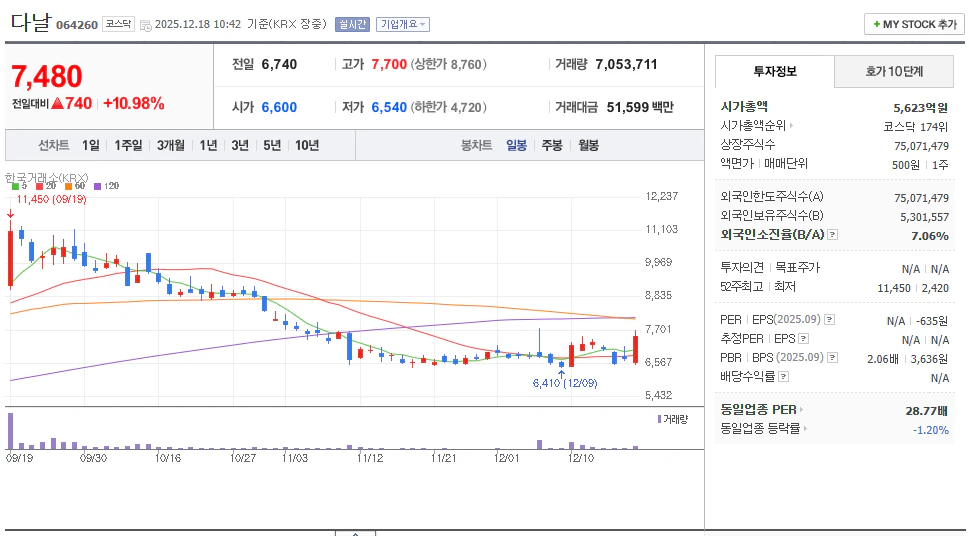The image size is (969, 536).
Task: Click the clock icon beside the date
Action: (145, 25)
